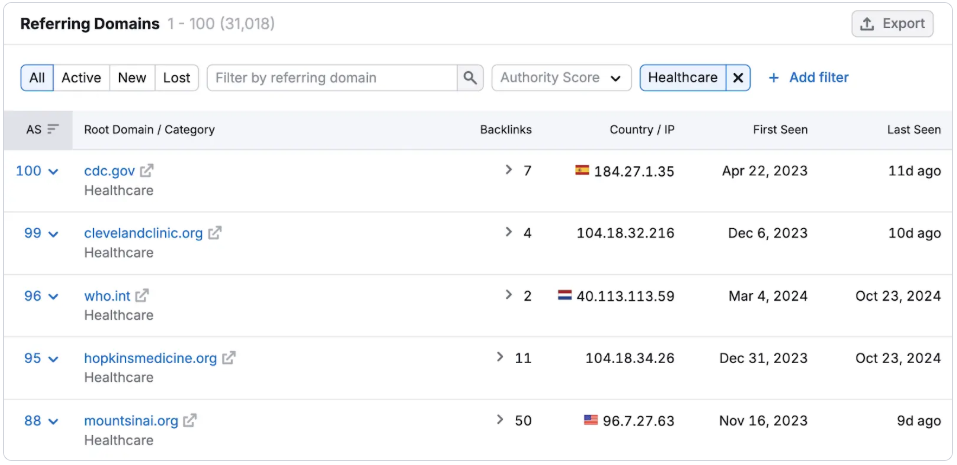This screenshot has height=465, width=957.
Task: Click the Apr 22, 2023 first seen date
Action: [765, 171]
